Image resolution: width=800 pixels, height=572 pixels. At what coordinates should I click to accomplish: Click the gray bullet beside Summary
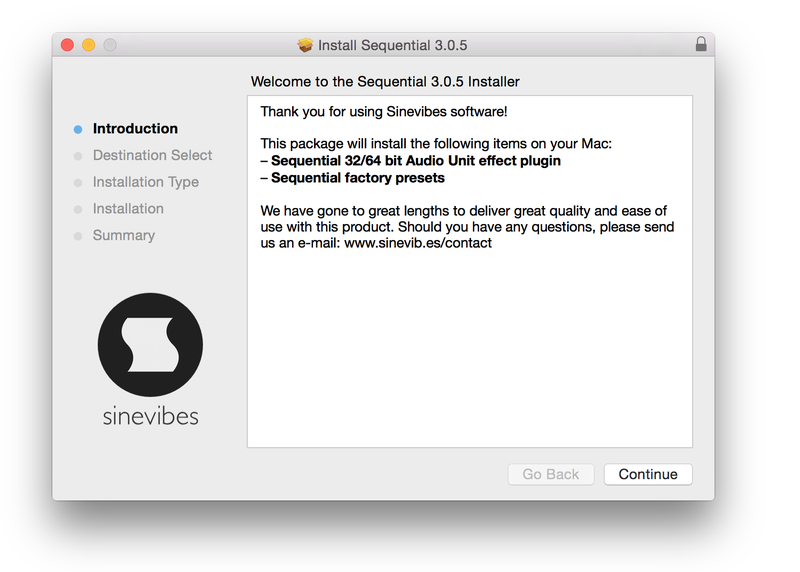tap(78, 236)
